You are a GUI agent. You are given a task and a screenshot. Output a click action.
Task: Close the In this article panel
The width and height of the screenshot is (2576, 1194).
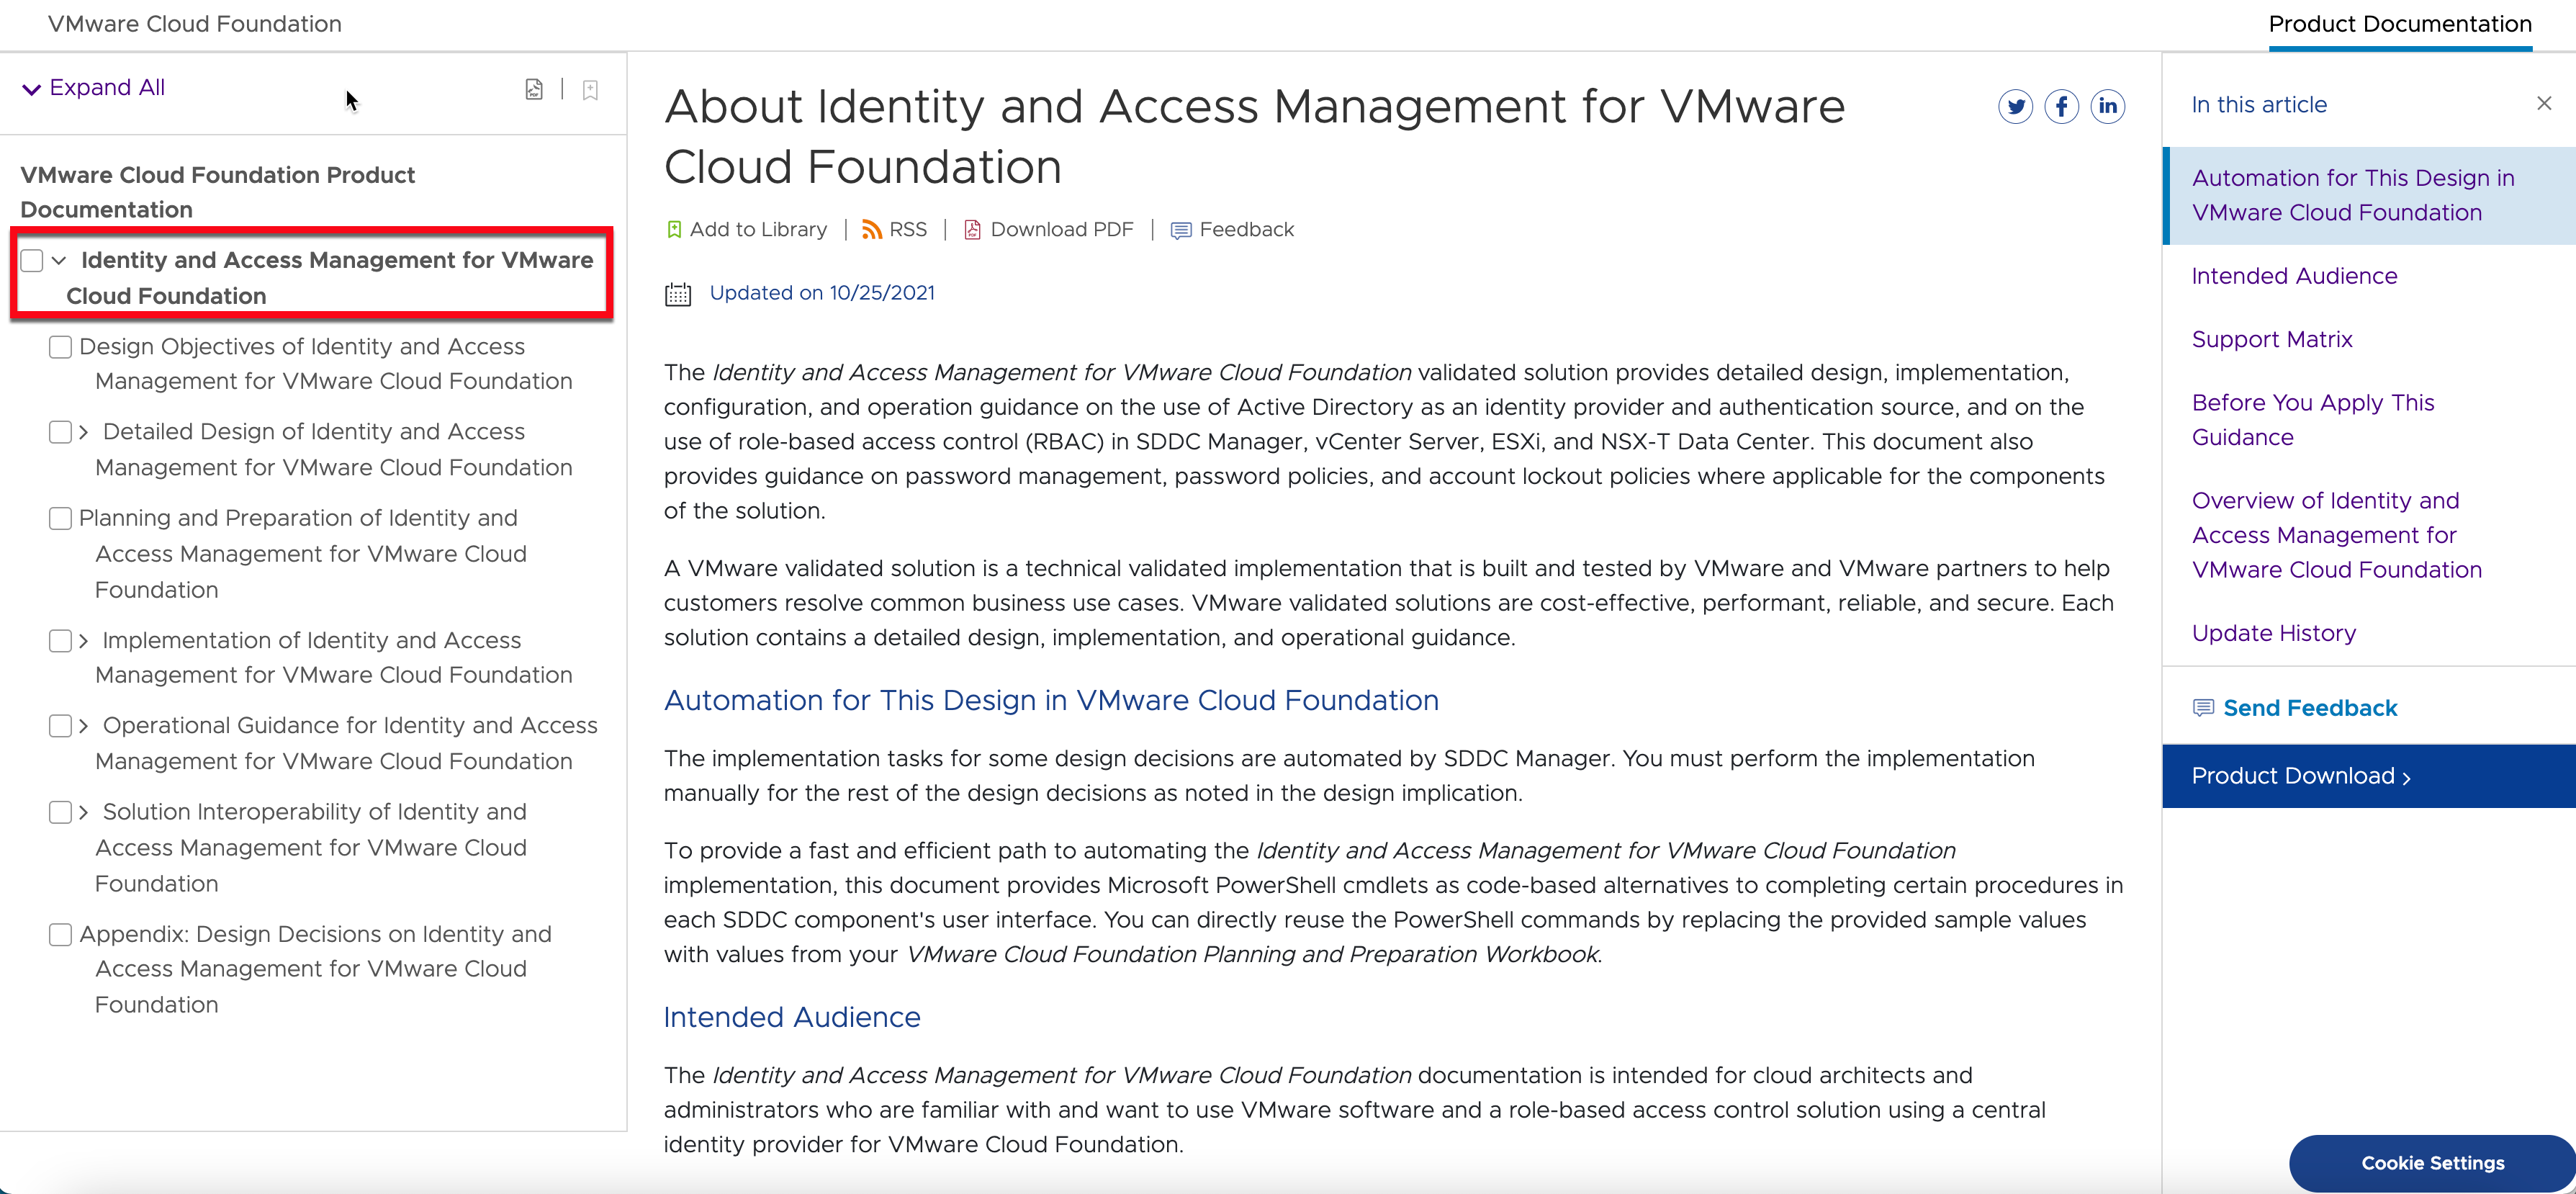pyautogui.click(x=2544, y=102)
